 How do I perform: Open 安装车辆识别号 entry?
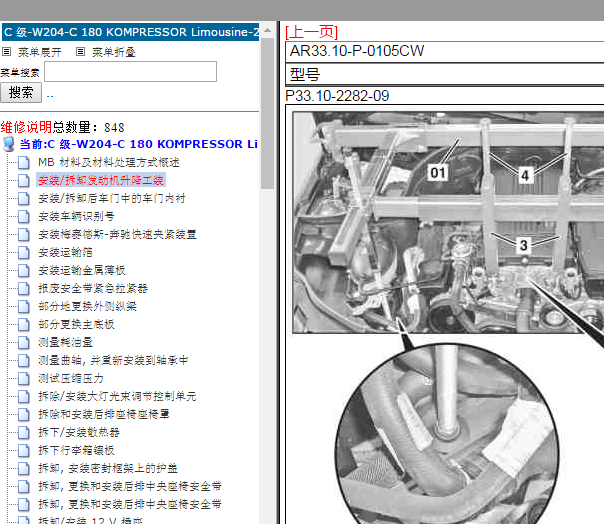[76, 217]
